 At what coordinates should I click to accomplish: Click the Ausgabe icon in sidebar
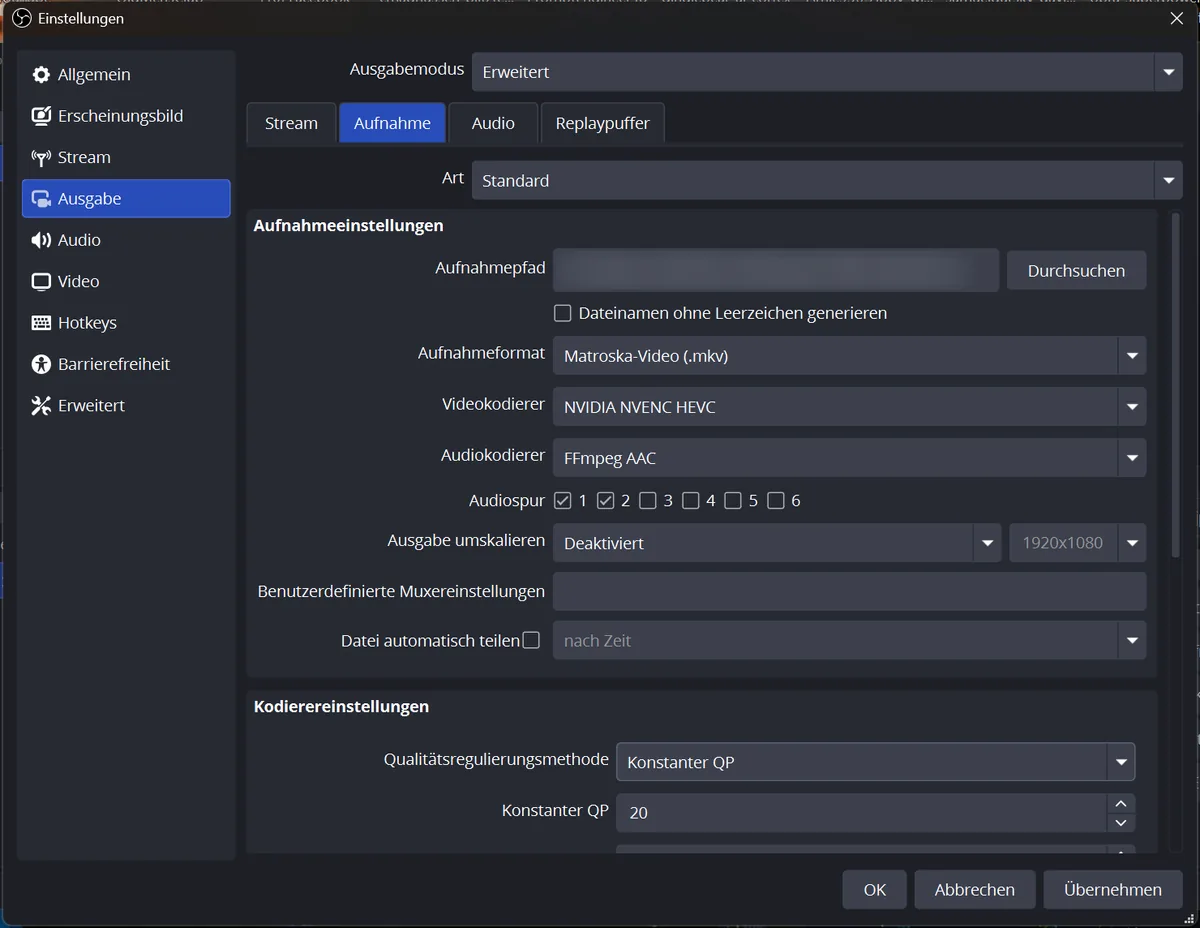[x=41, y=199]
